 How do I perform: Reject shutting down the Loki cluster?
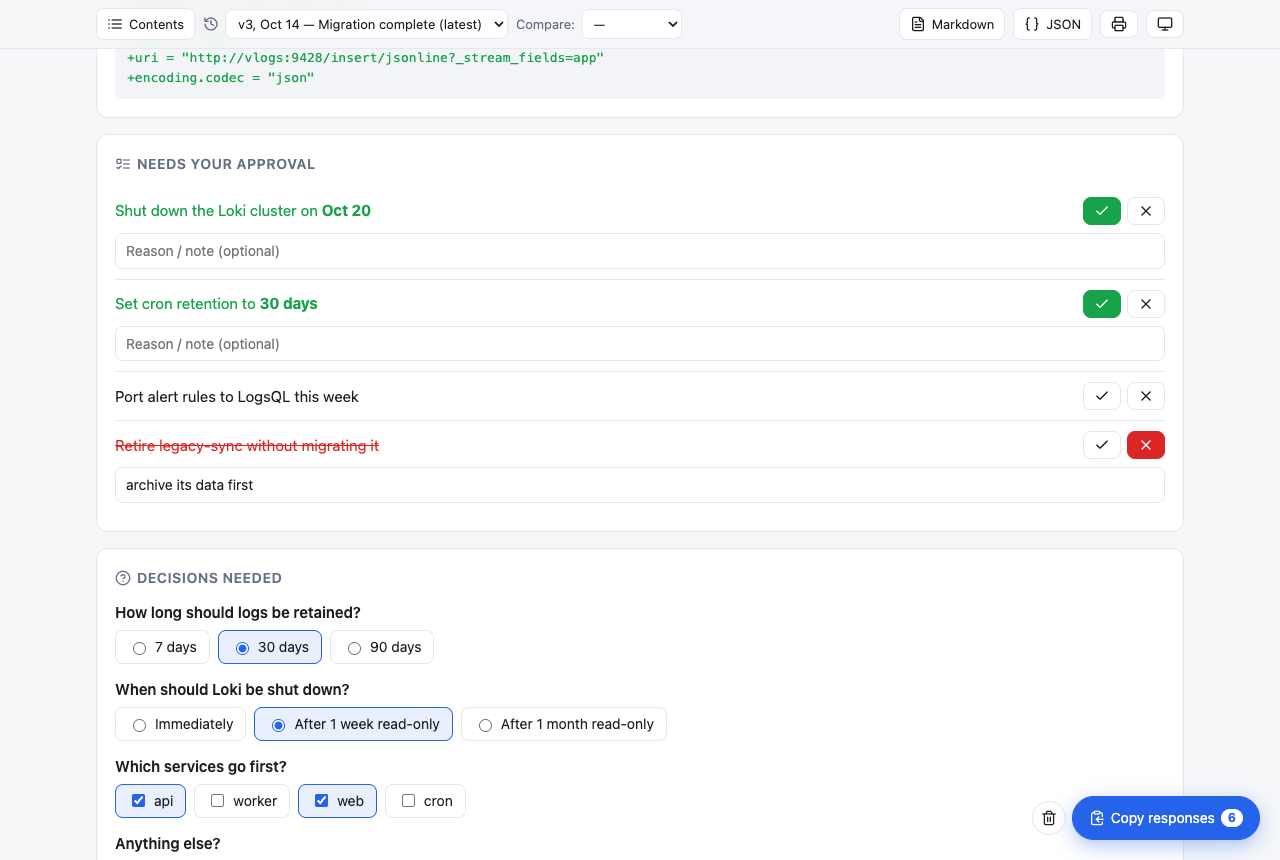1146,211
